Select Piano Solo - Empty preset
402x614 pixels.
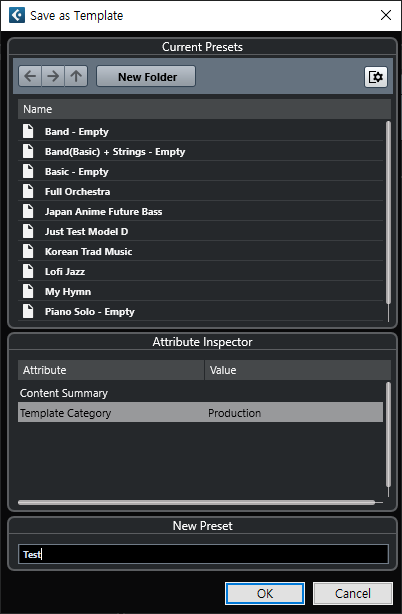[200, 311]
